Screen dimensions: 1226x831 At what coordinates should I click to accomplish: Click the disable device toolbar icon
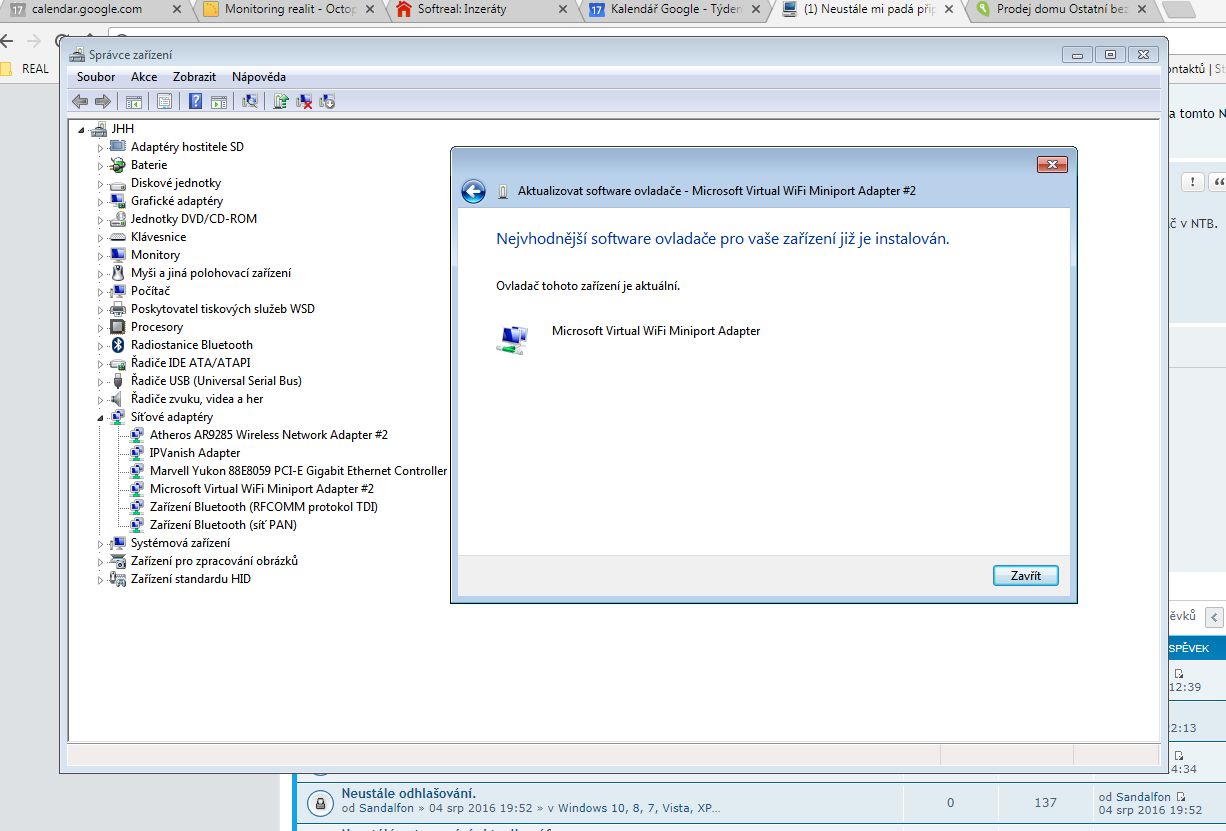click(x=326, y=101)
